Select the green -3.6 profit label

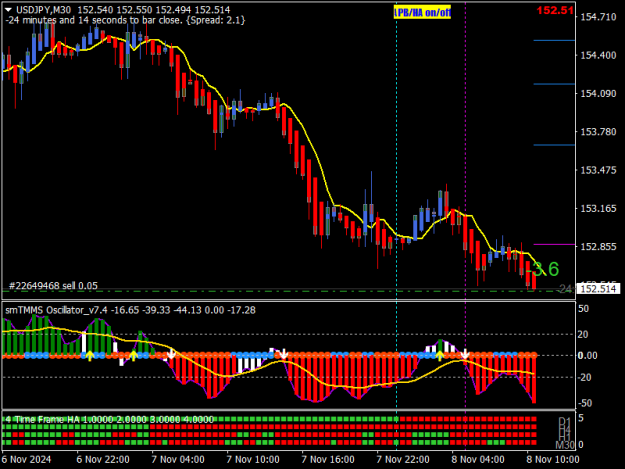pyautogui.click(x=545, y=269)
